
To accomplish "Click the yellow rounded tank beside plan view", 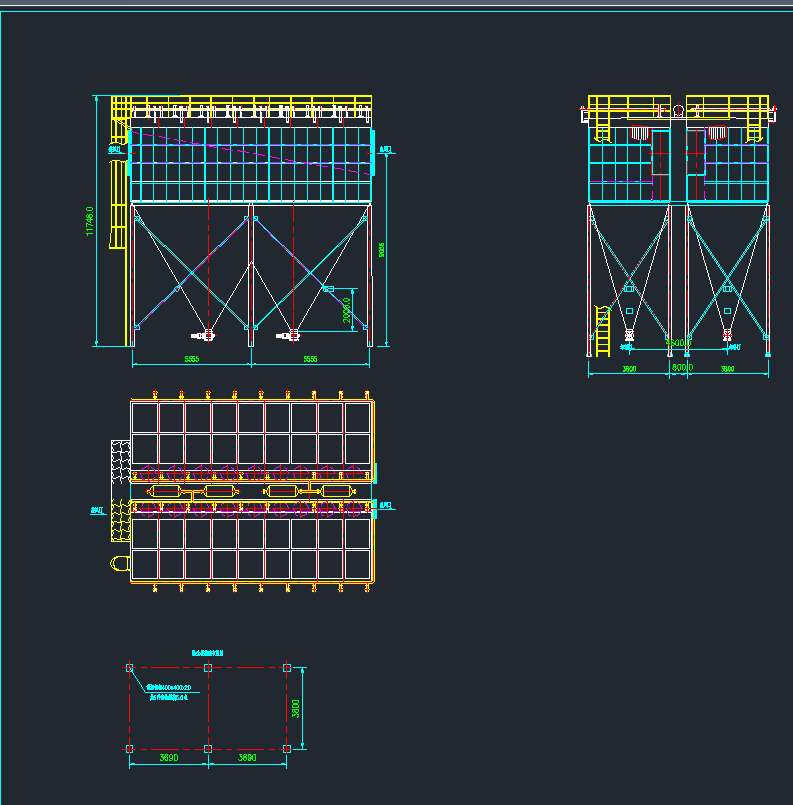I will coord(119,564).
